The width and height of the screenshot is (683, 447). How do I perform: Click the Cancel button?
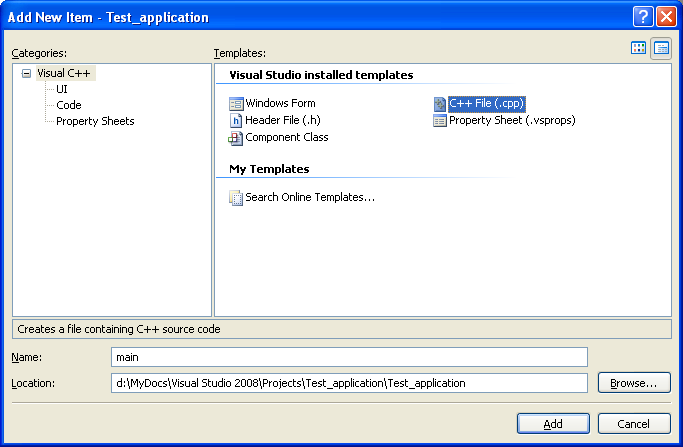pyautogui.click(x=634, y=423)
